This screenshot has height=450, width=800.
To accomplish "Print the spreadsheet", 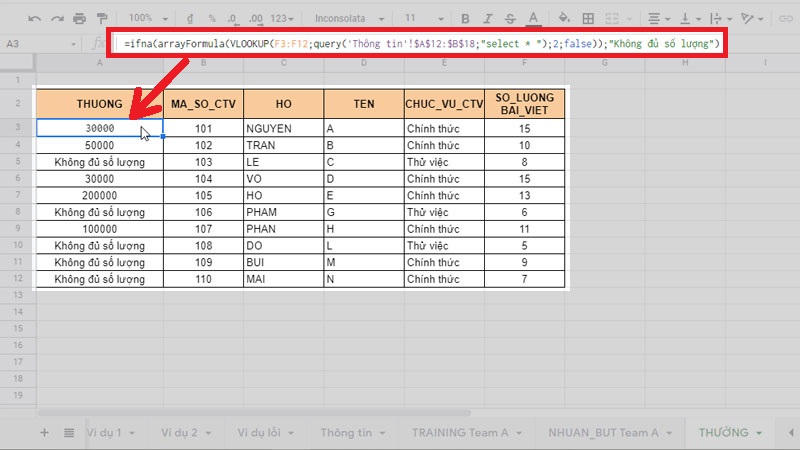I will 79,18.
